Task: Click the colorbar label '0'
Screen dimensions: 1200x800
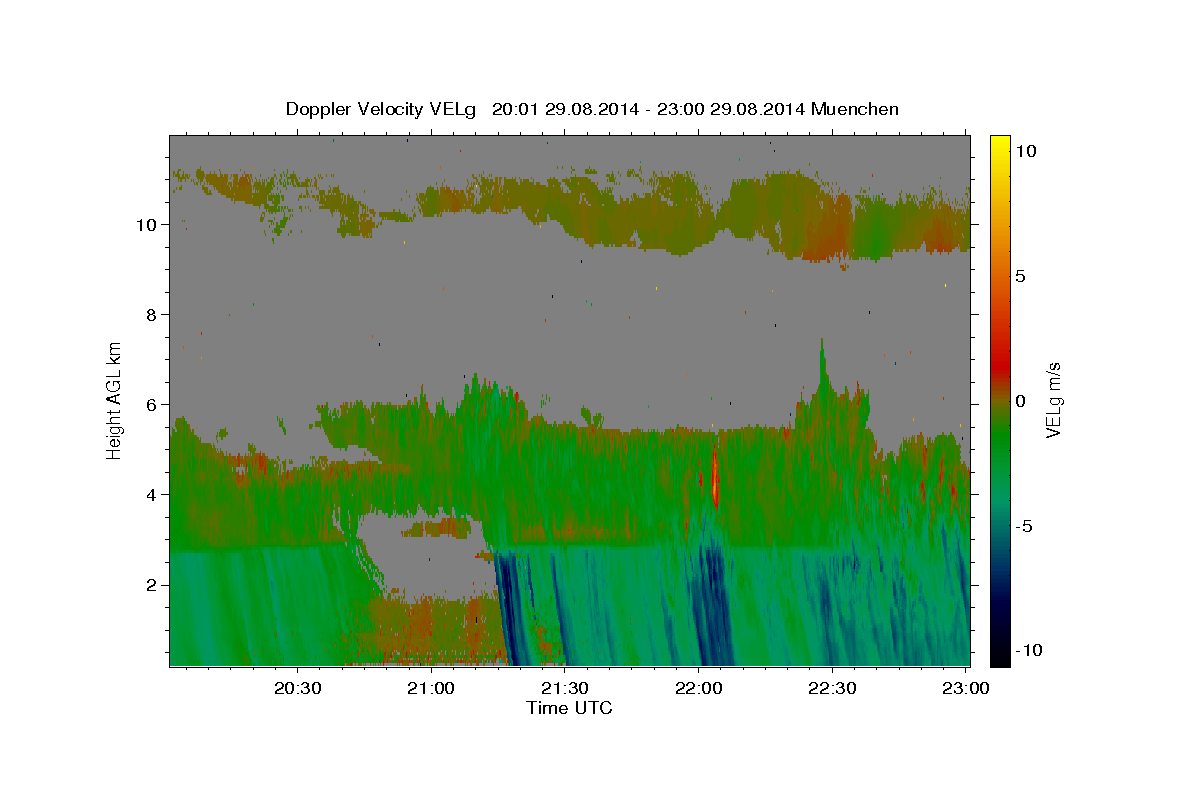Action: [1020, 401]
